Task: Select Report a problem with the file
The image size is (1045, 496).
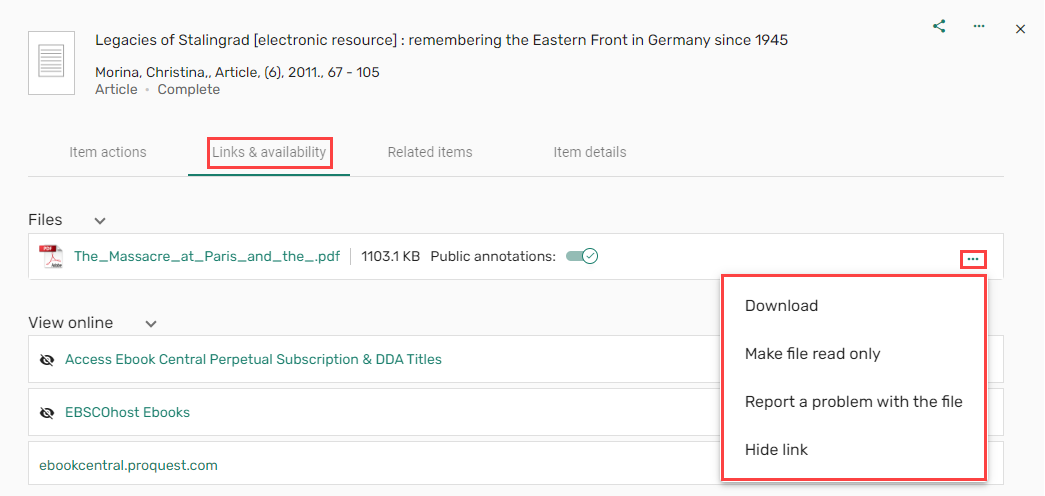Action: tap(853, 402)
